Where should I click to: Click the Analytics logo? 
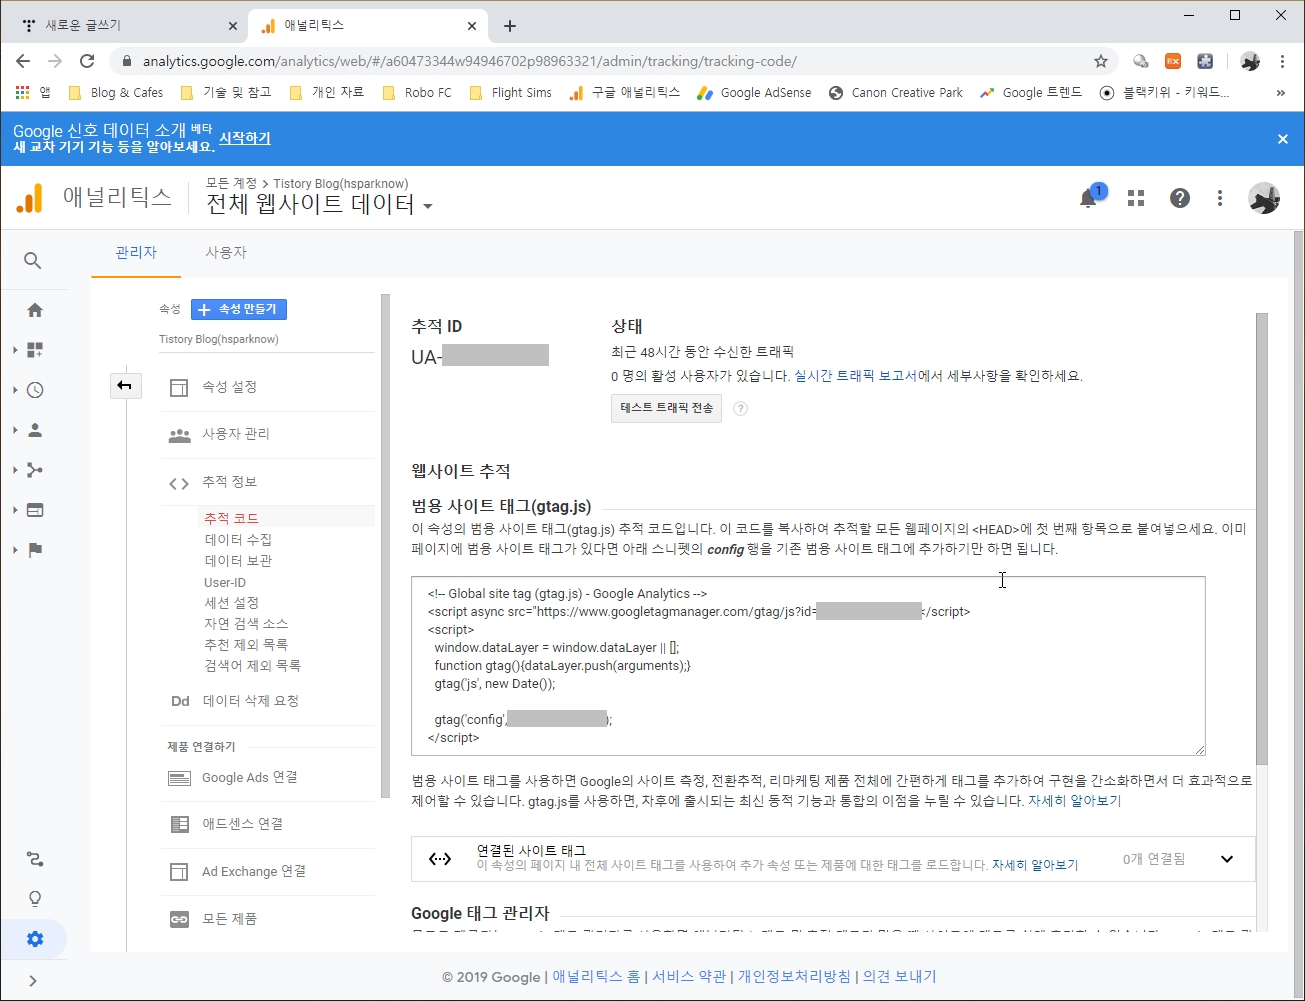point(31,198)
